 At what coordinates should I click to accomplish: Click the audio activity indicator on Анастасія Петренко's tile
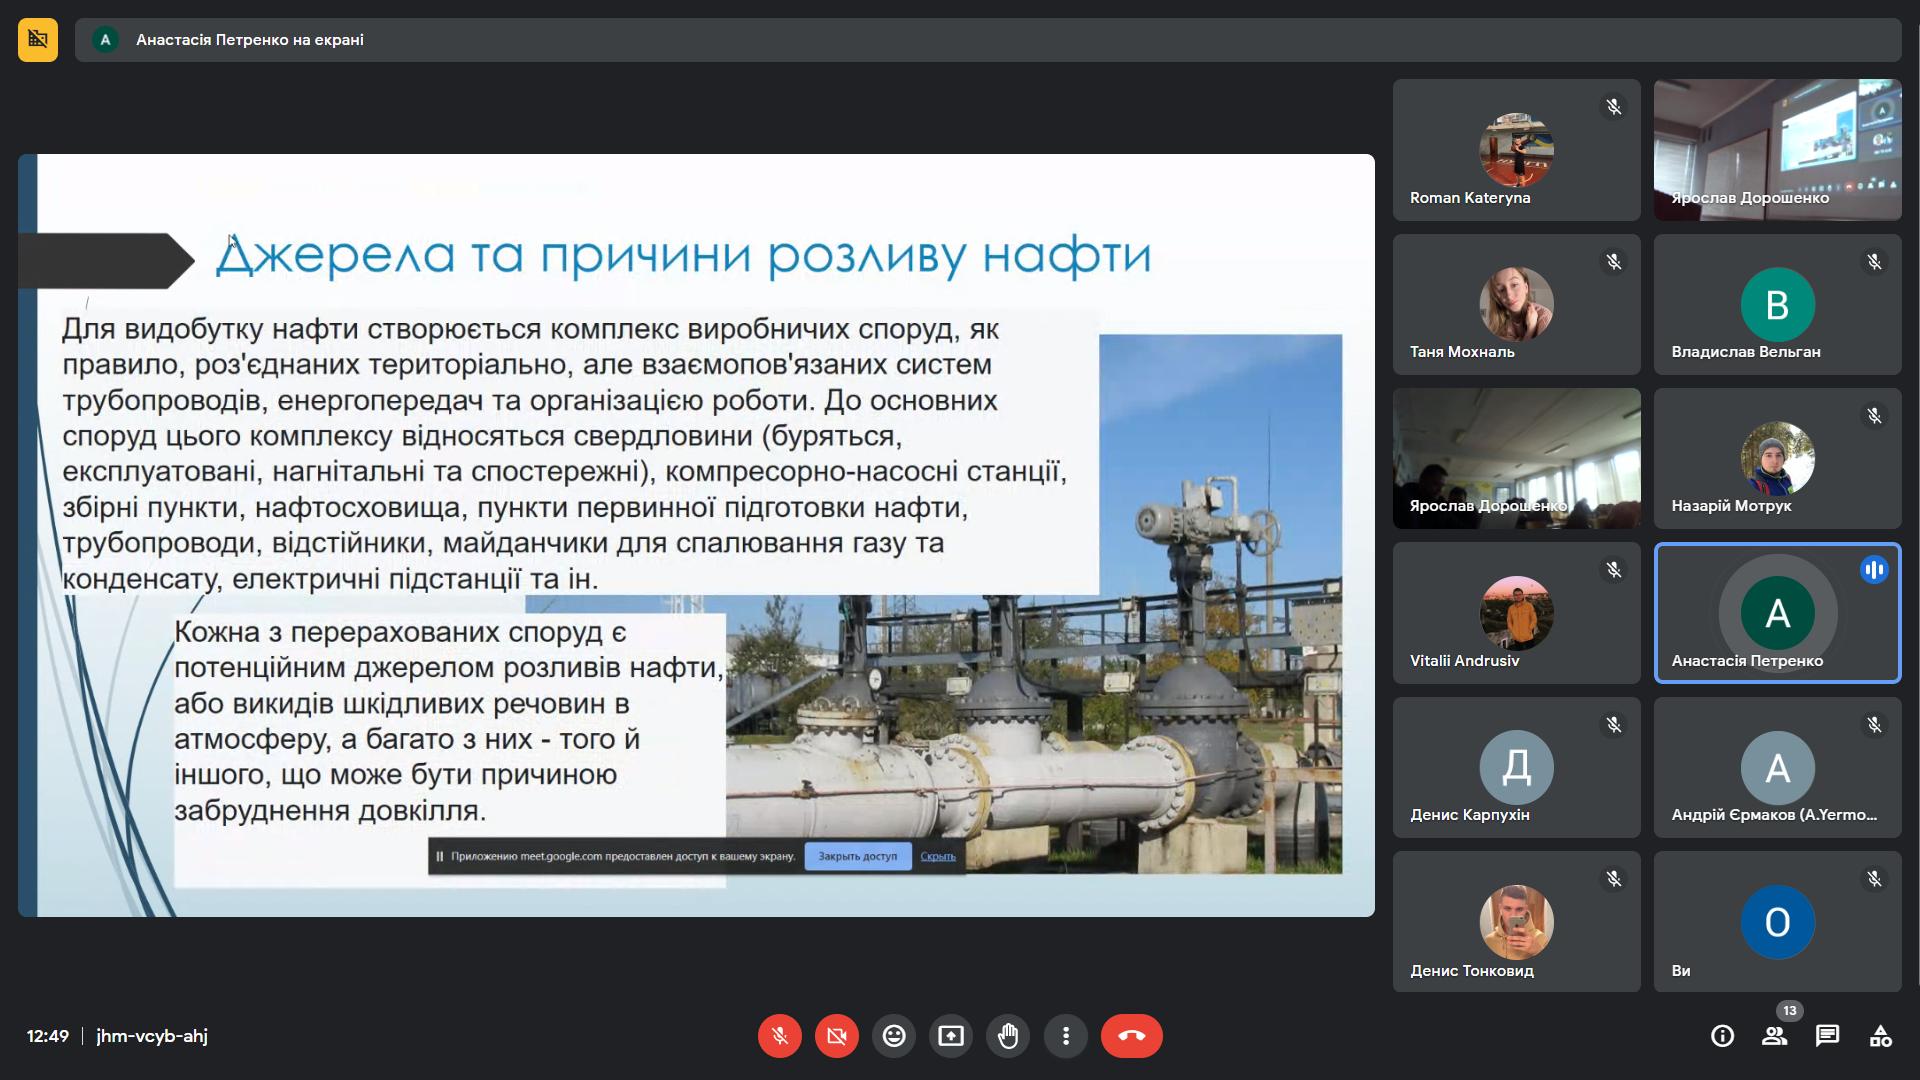point(1874,569)
